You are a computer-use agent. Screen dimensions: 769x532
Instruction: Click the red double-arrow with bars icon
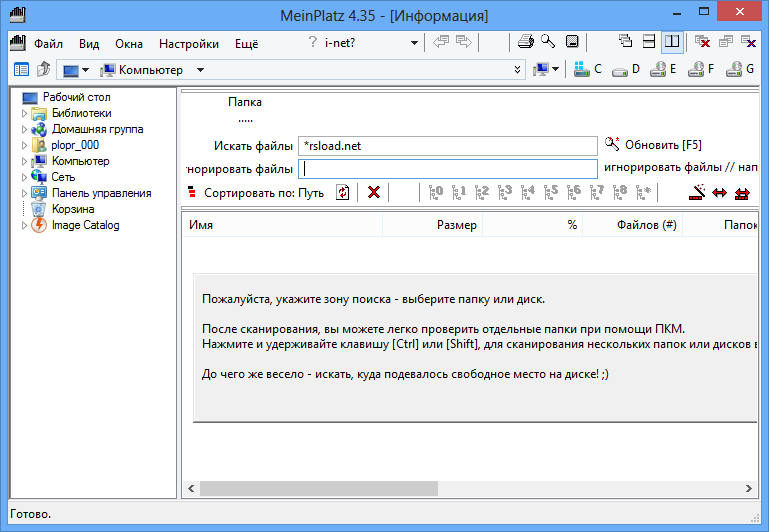point(742,193)
